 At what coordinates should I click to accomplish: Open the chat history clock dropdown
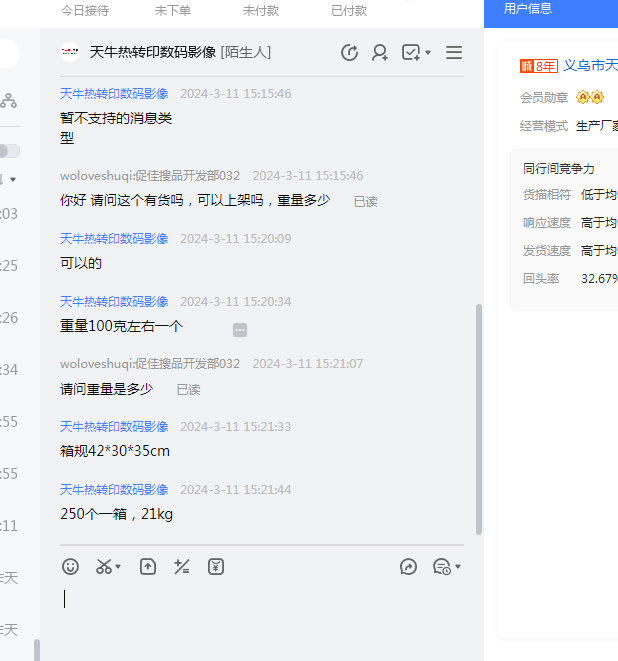click(446, 566)
